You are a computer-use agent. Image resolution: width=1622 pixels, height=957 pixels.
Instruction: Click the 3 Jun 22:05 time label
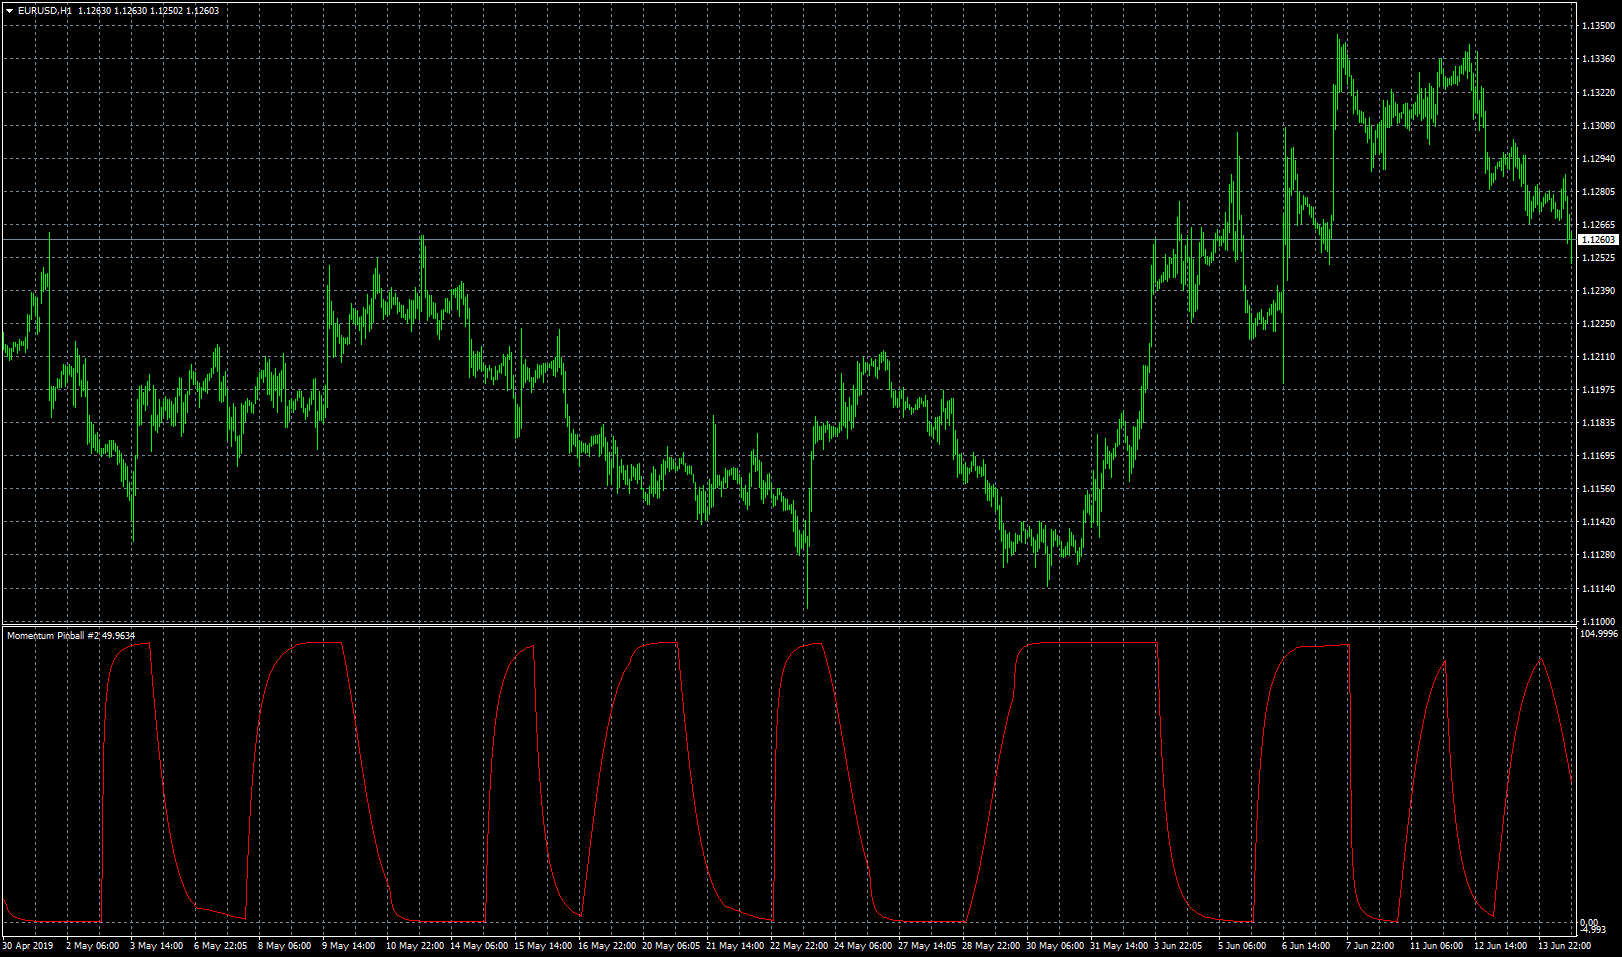[x=1178, y=946]
